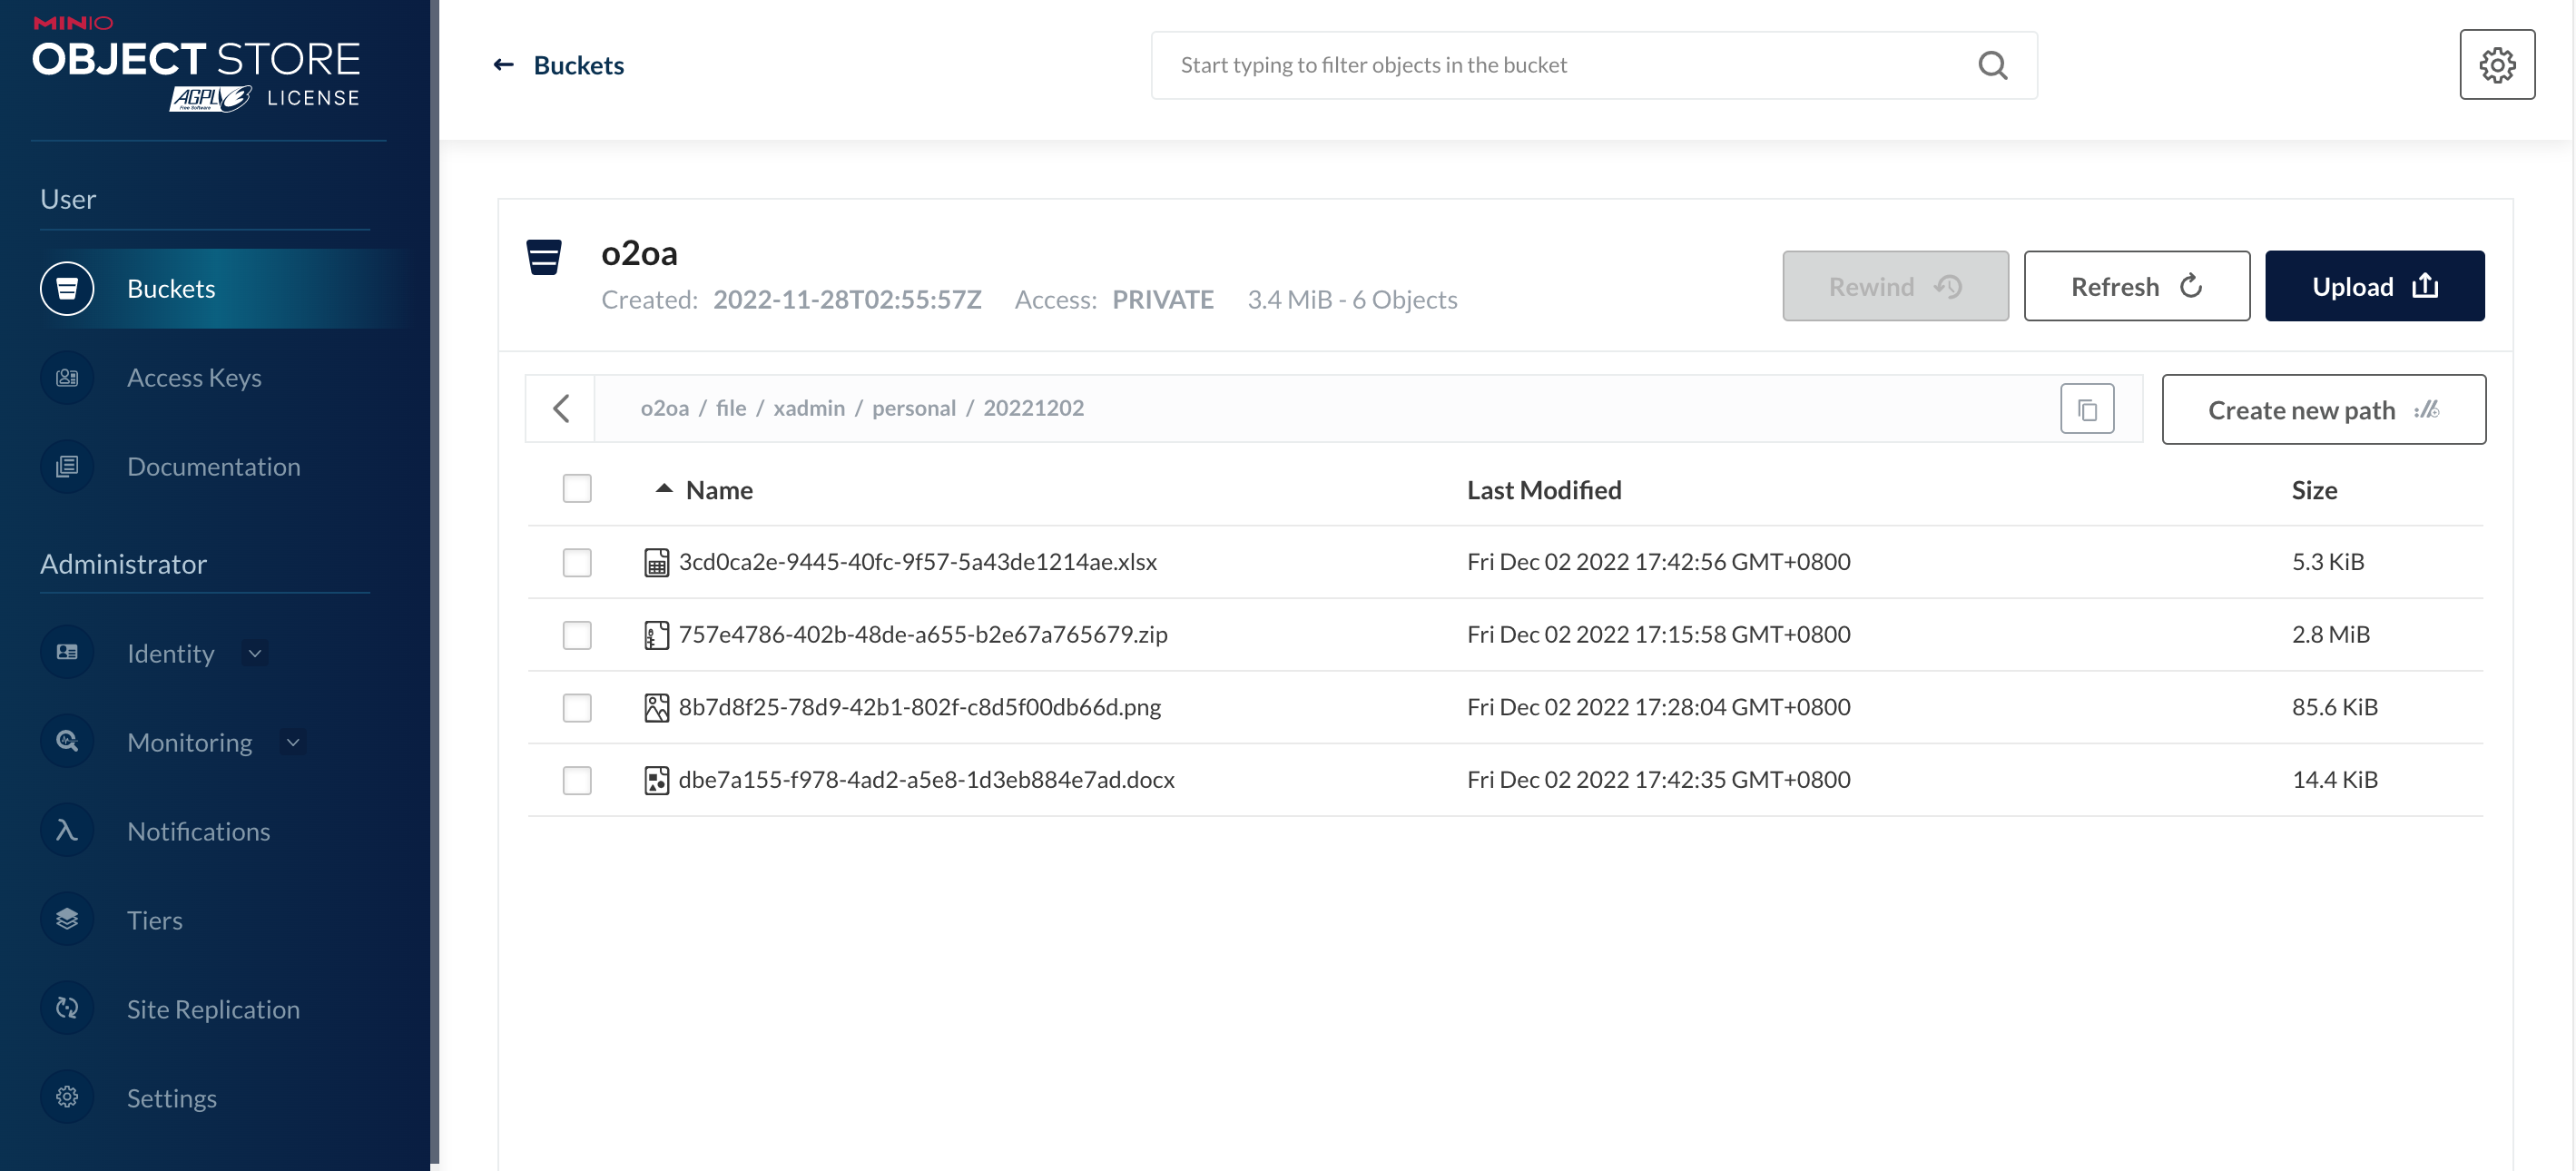
Task: Open the Settings sidebar item
Action: click(171, 1097)
